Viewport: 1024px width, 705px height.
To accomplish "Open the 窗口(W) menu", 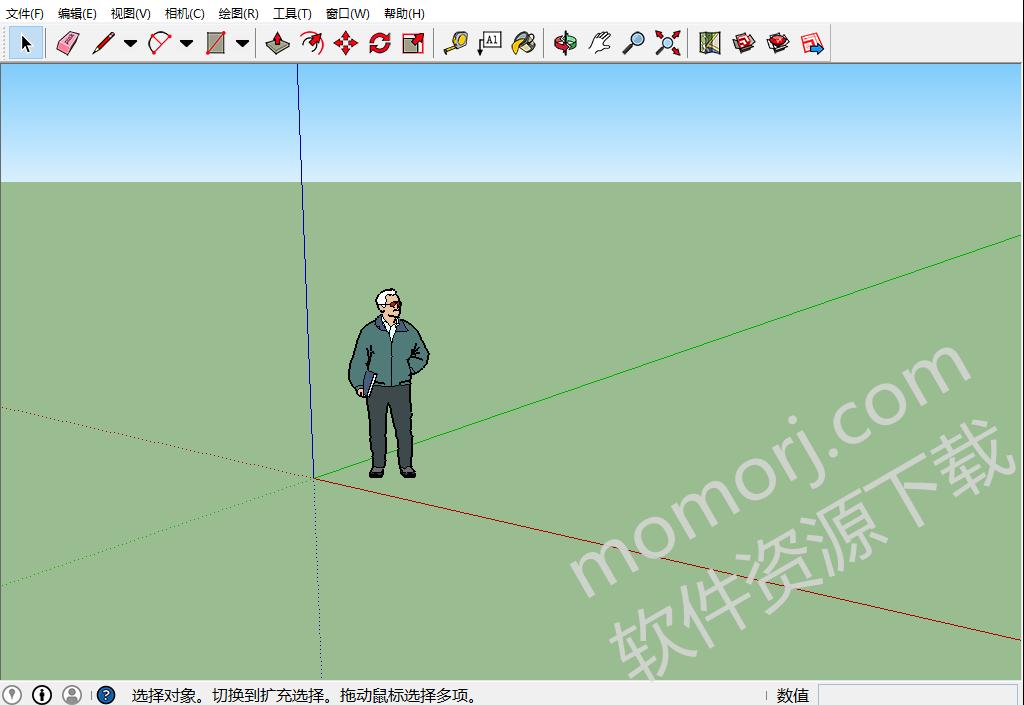I will coord(349,14).
